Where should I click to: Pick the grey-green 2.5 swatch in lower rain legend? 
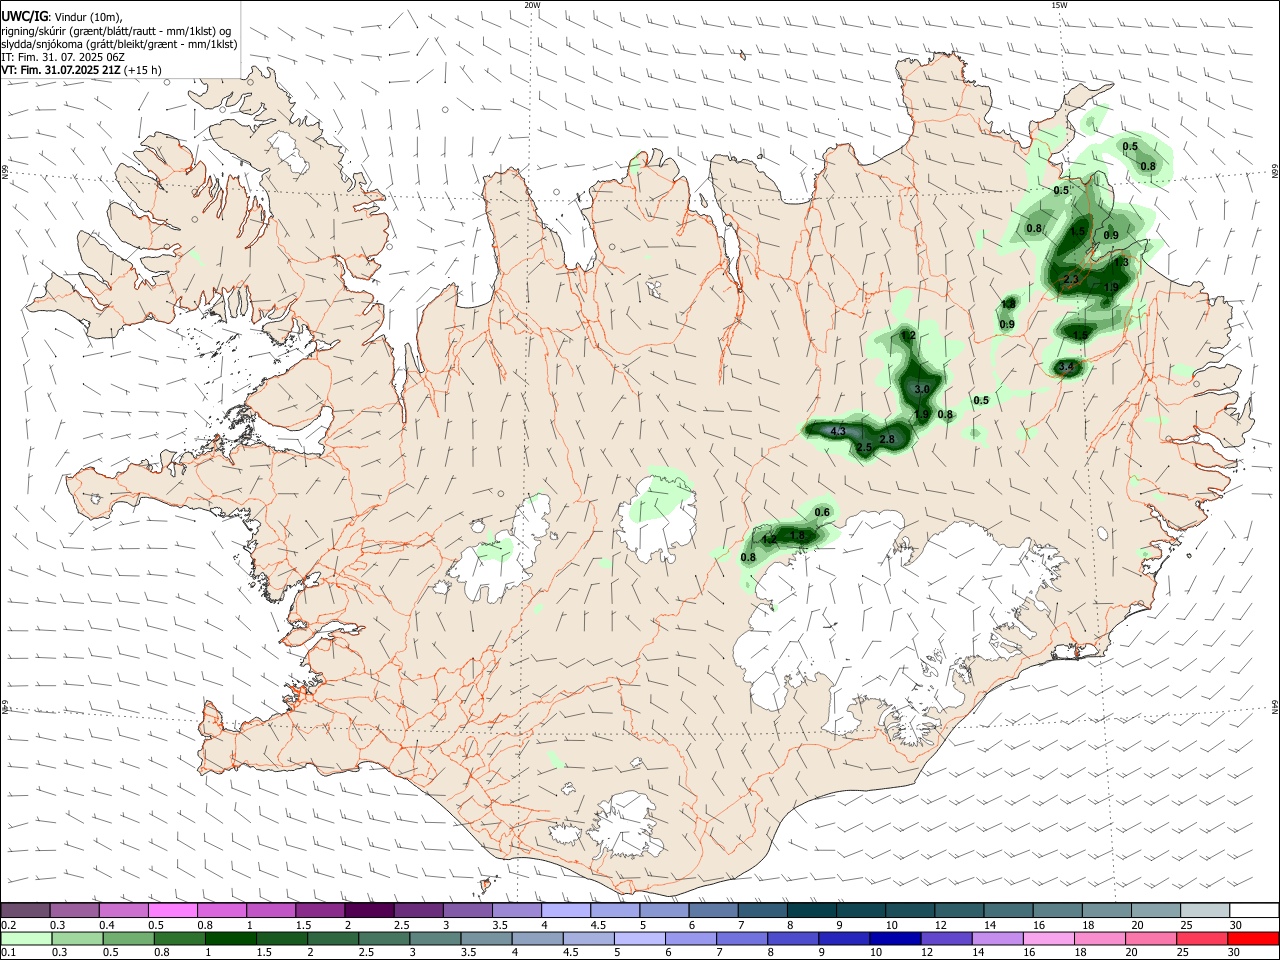pyautogui.click(x=384, y=939)
